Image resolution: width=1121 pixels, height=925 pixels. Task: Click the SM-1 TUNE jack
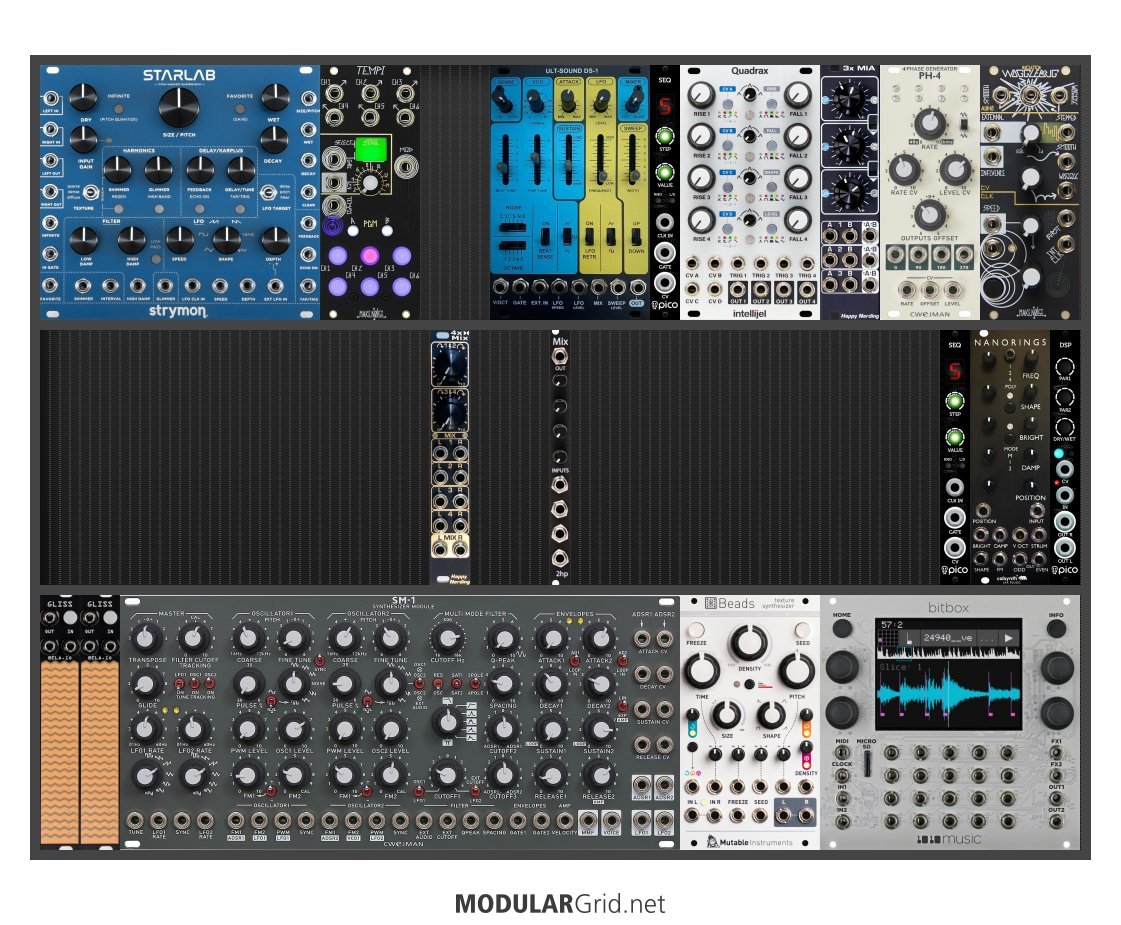click(135, 820)
